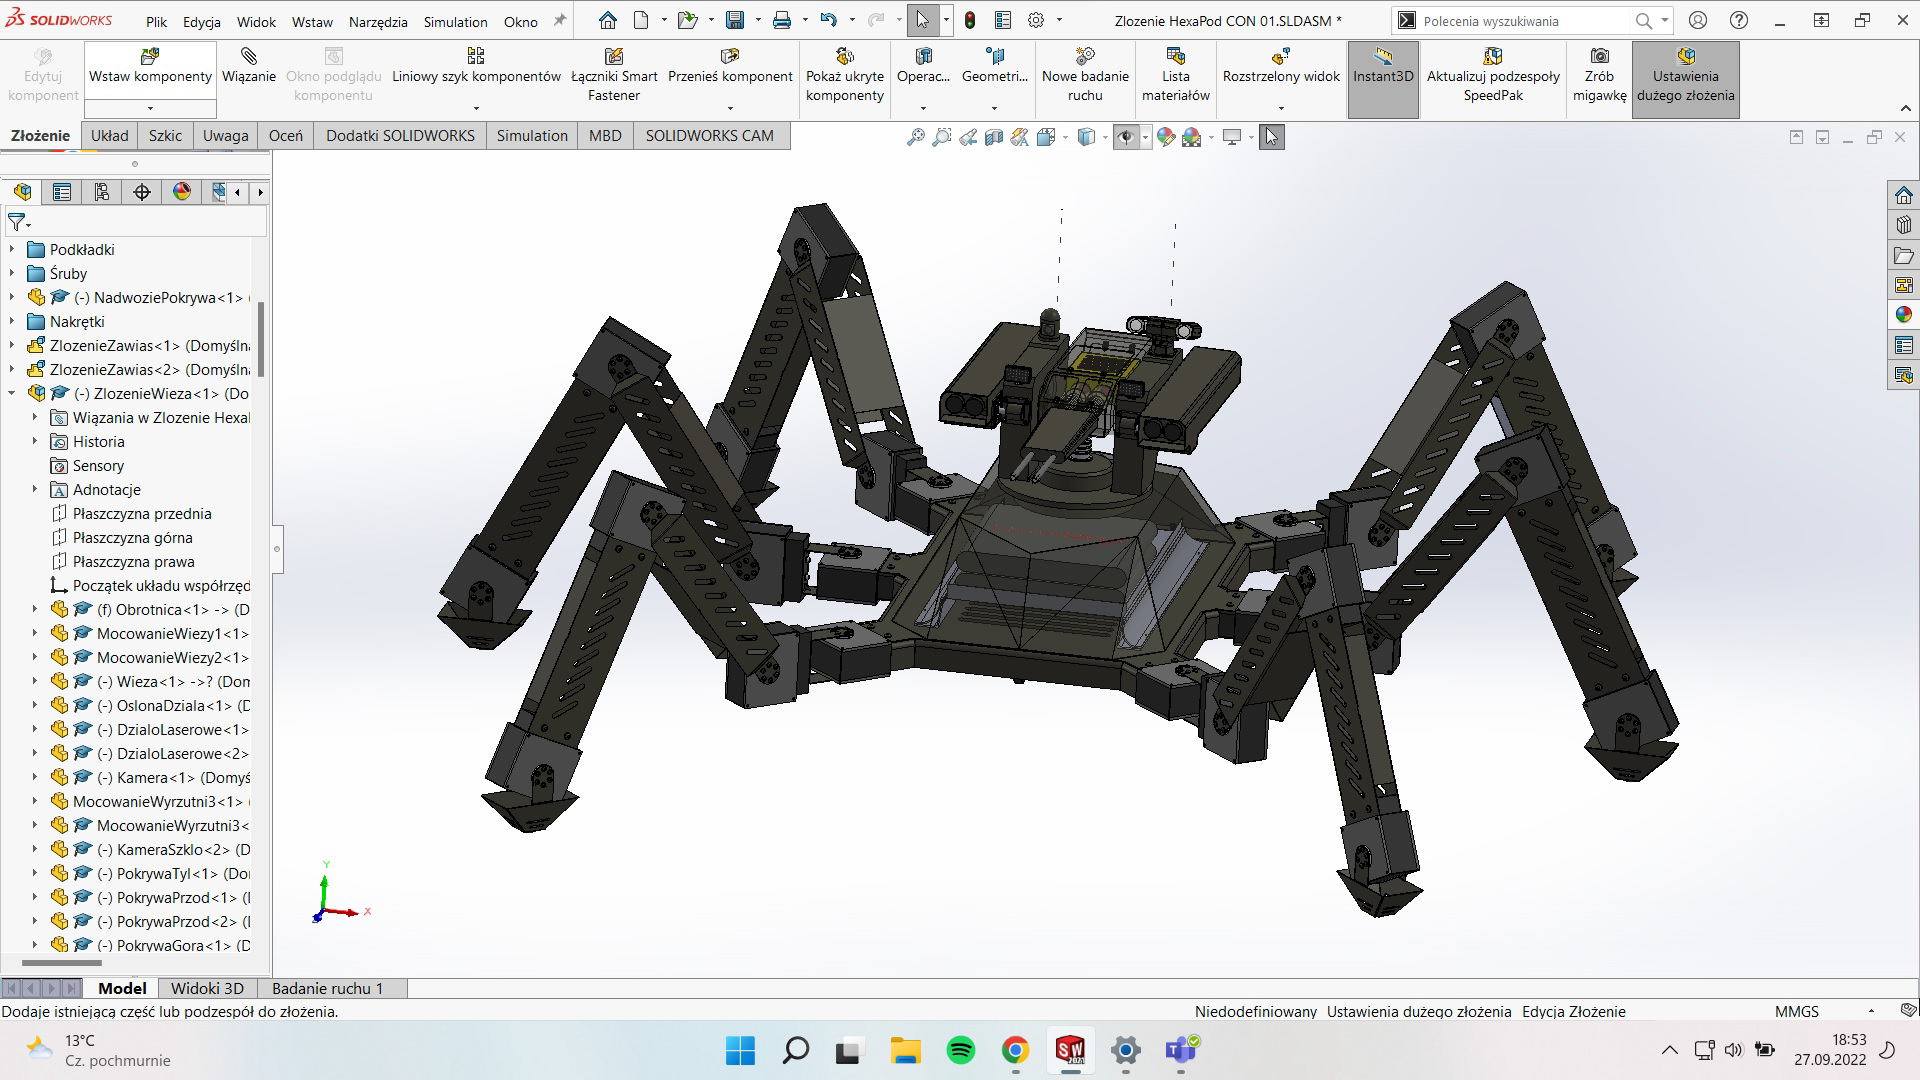The height and width of the screenshot is (1080, 1920).
Task: Switch to the Oceń tab
Action: coord(285,136)
